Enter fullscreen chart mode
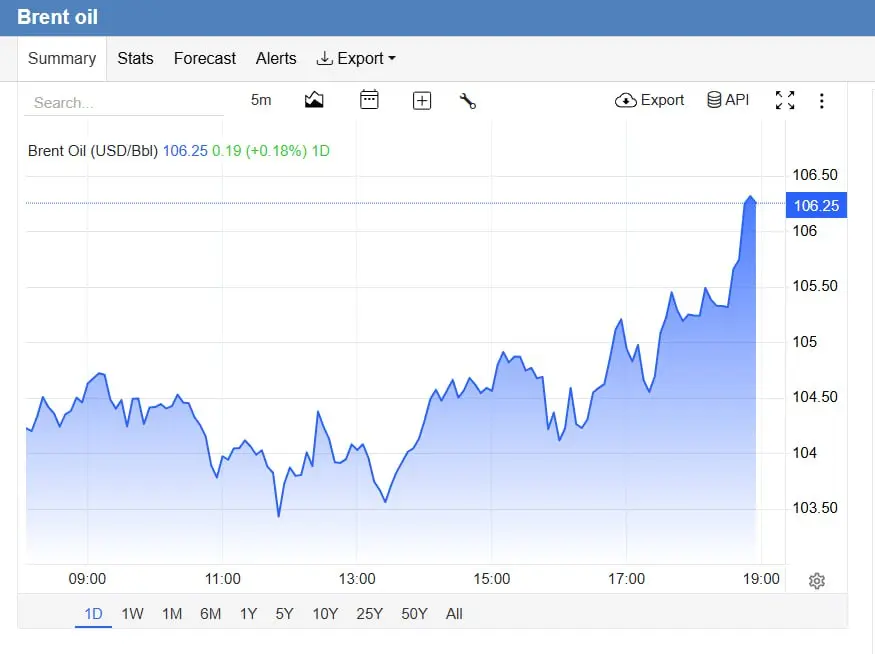875x654 pixels. [785, 100]
